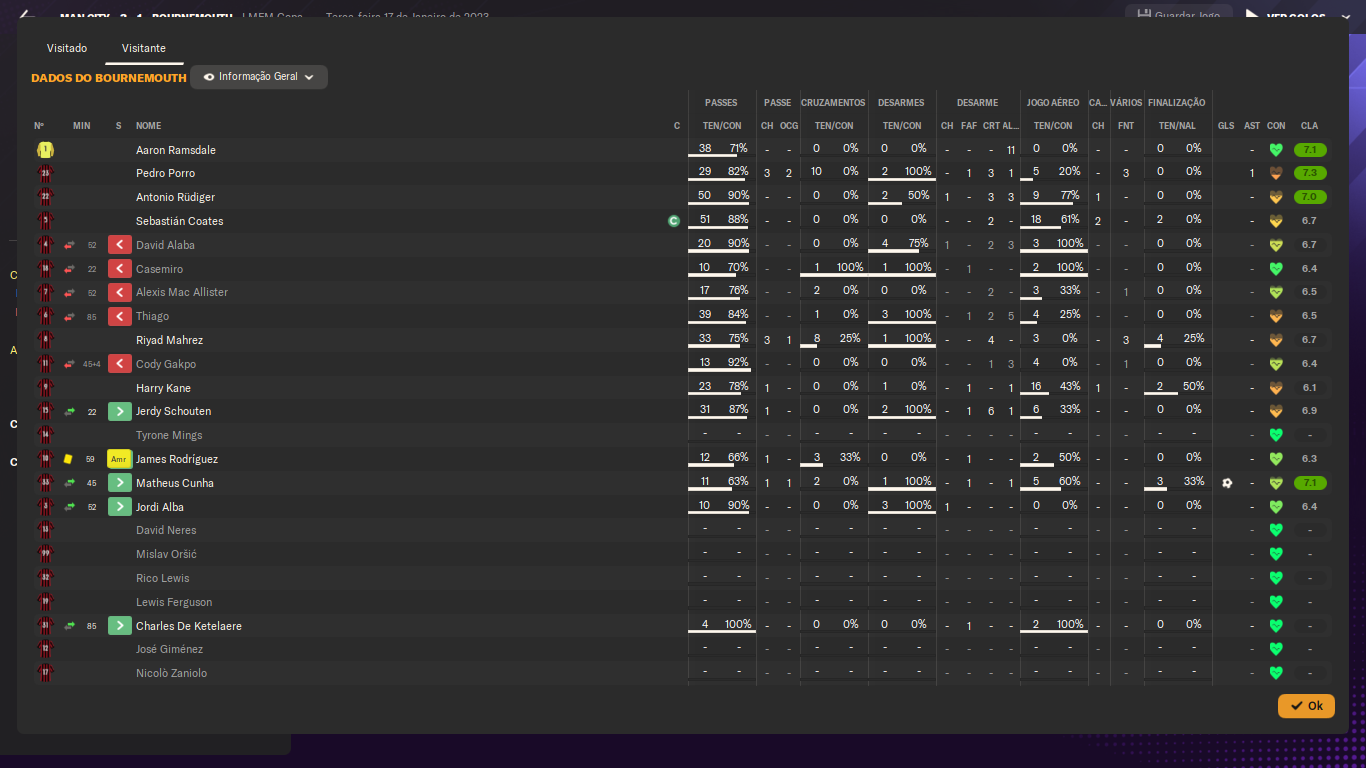Click Sebastián Coates' 88% pass completion
Viewport: 1366px width, 768px height.
point(738,219)
